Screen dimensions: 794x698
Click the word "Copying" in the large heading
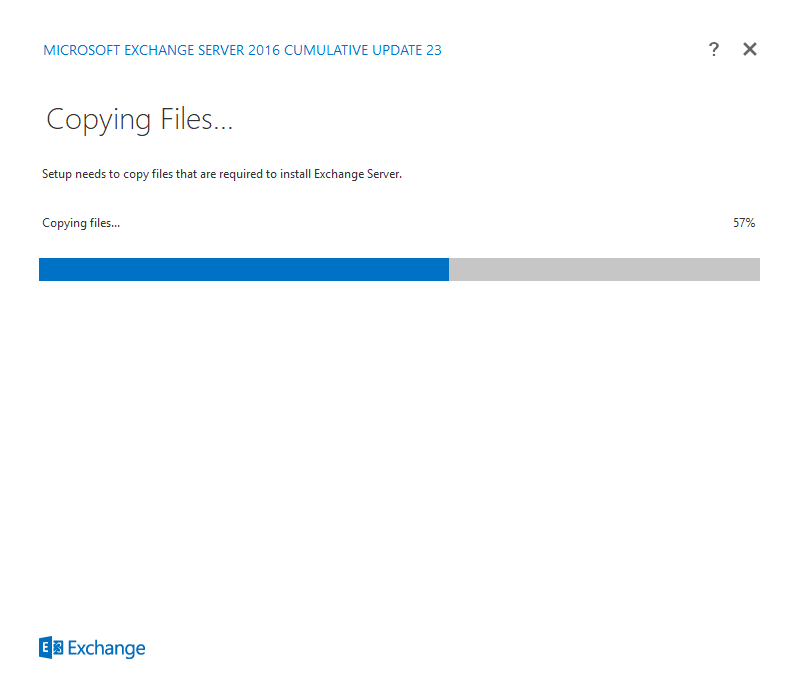(x=99, y=121)
